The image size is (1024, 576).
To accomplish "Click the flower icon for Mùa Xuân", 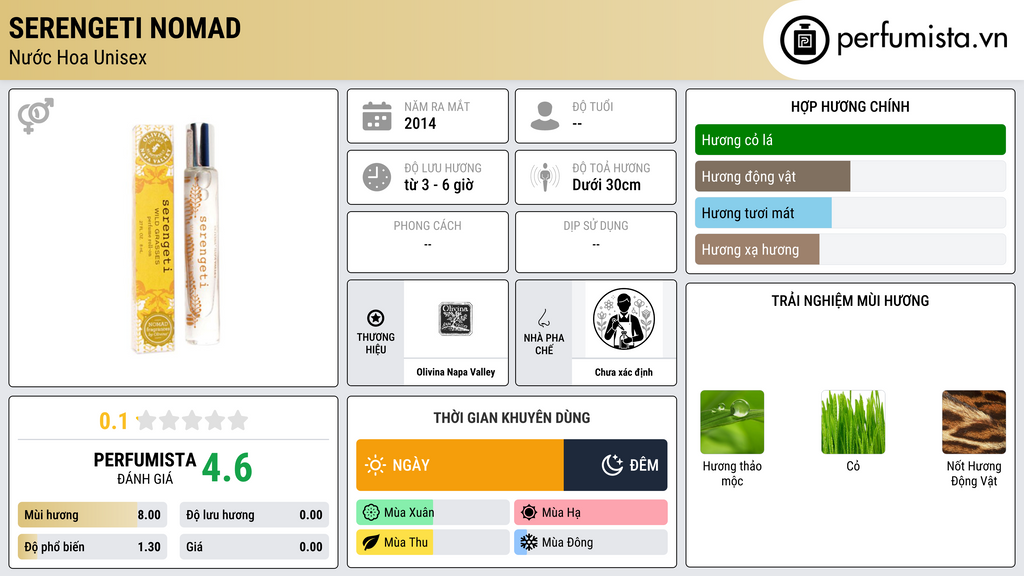I will click(x=371, y=513).
